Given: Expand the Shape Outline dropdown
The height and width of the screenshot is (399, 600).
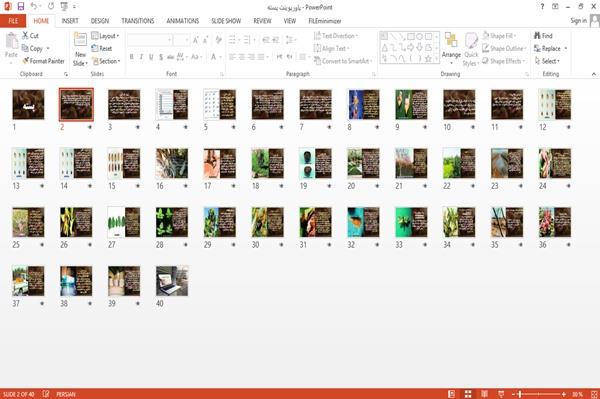Looking at the screenshot, I should click(504, 48).
